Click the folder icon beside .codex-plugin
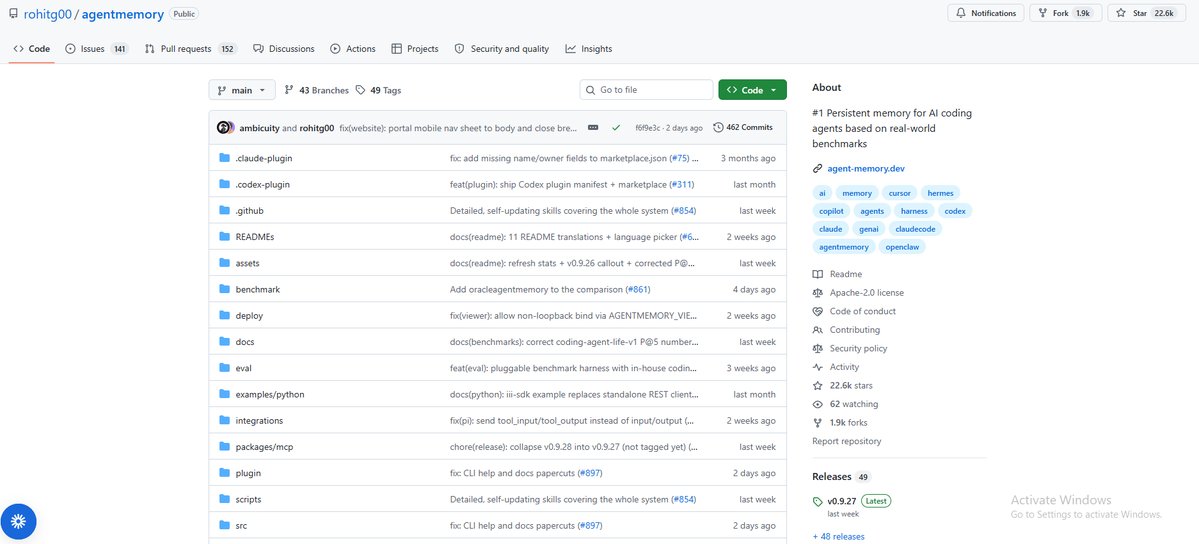The height and width of the screenshot is (544, 1199). tap(224, 184)
